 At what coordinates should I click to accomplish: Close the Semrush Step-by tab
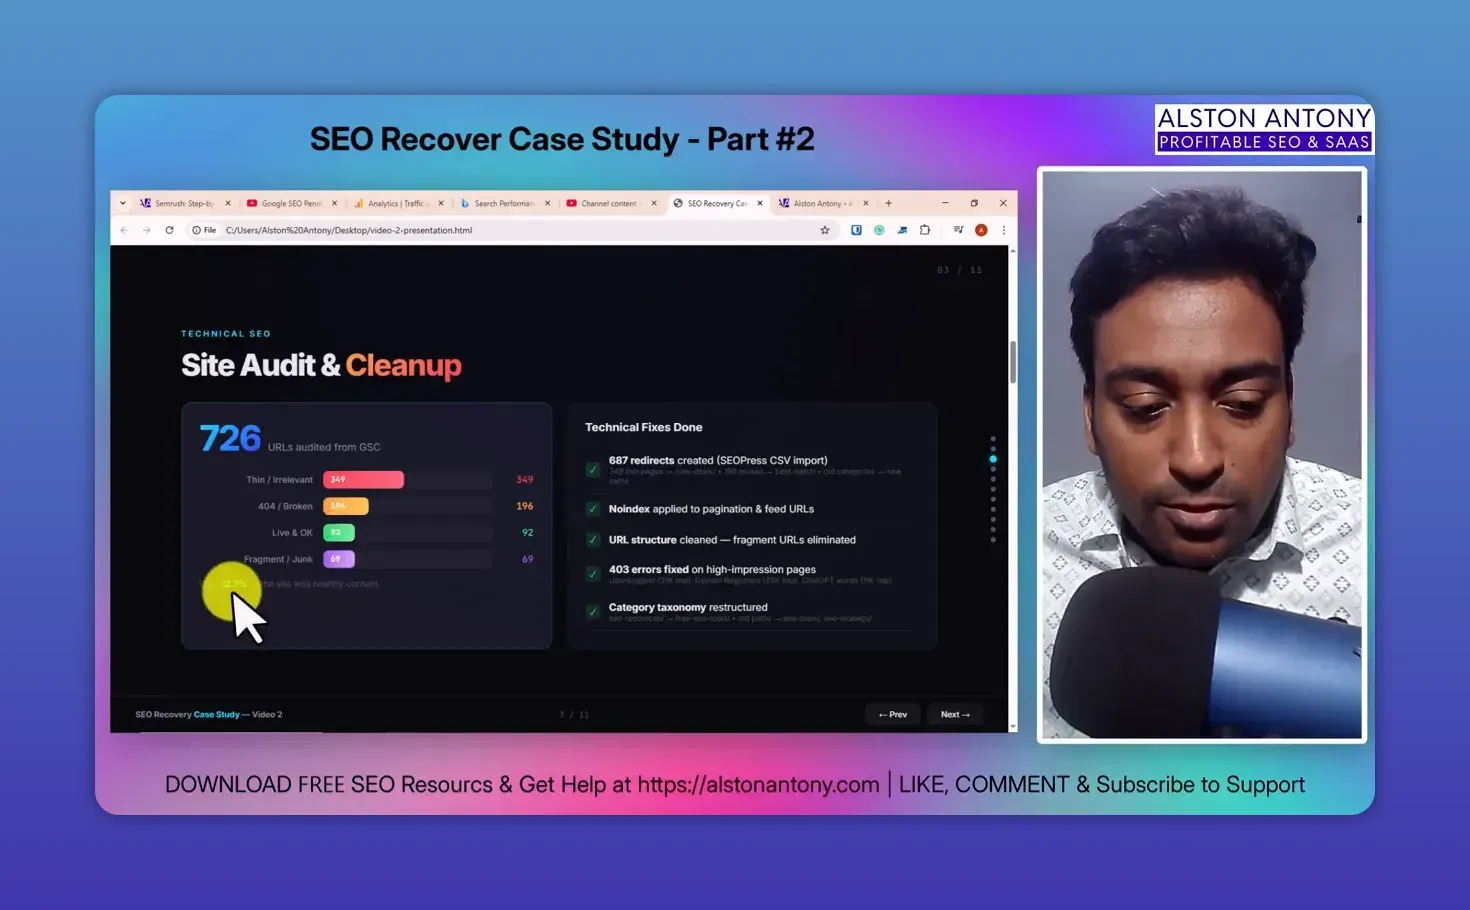click(x=227, y=203)
